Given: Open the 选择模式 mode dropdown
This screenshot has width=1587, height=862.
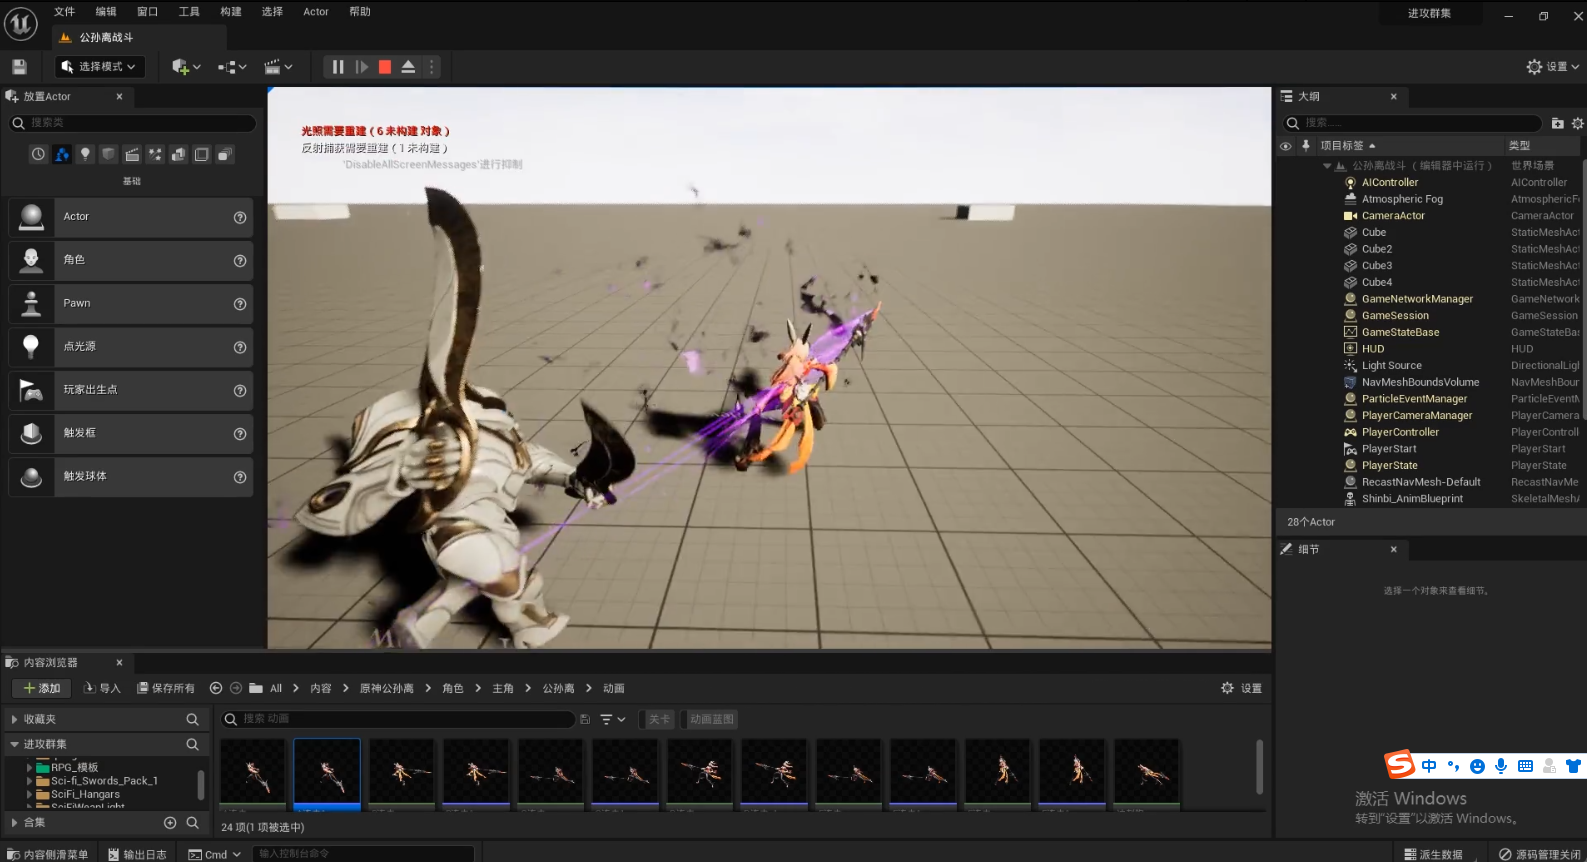Looking at the screenshot, I should (x=99, y=67).
